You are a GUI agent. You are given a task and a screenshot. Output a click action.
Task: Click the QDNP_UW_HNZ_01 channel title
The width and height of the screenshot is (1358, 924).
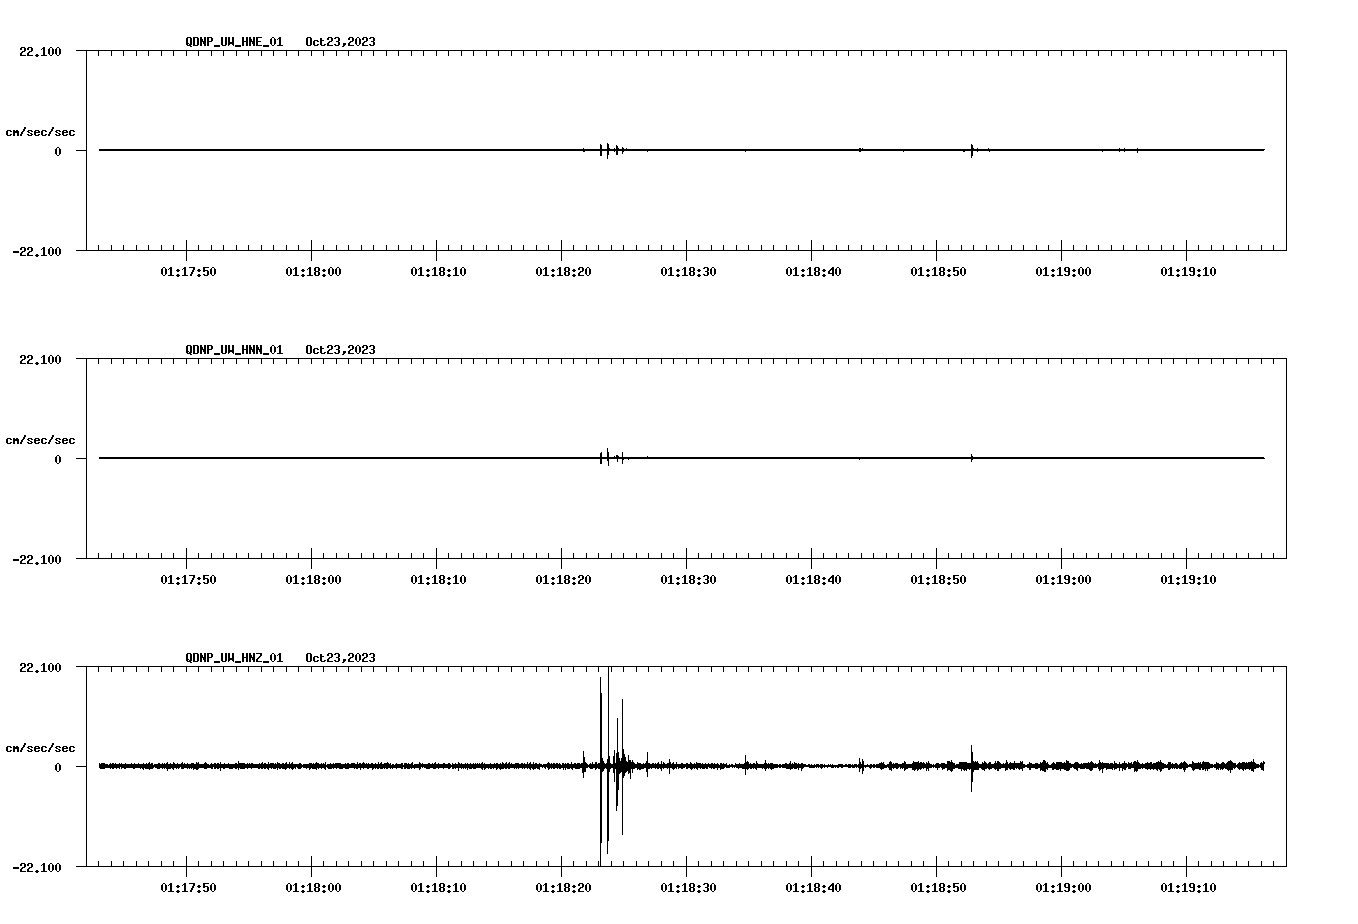234,658
